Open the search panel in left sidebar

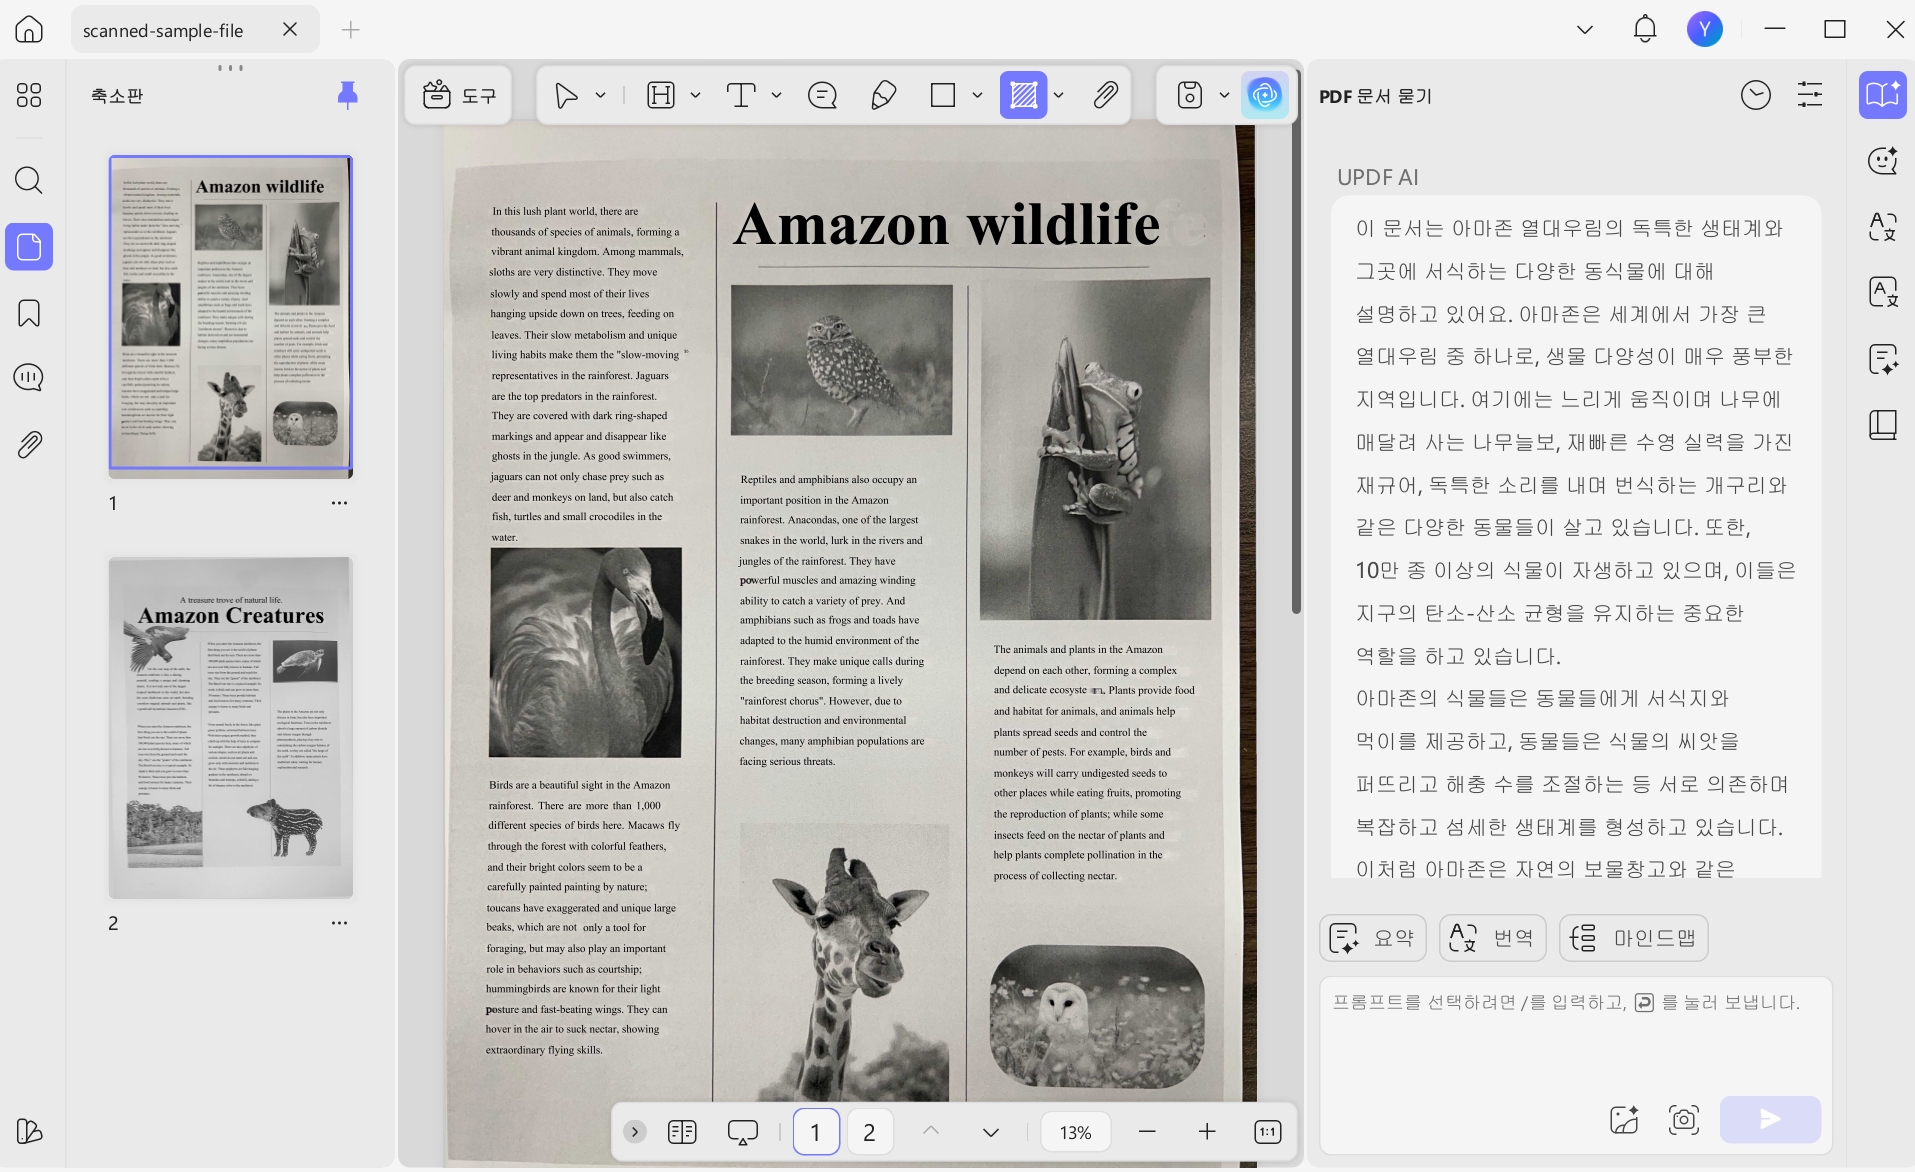coord(29,180)
